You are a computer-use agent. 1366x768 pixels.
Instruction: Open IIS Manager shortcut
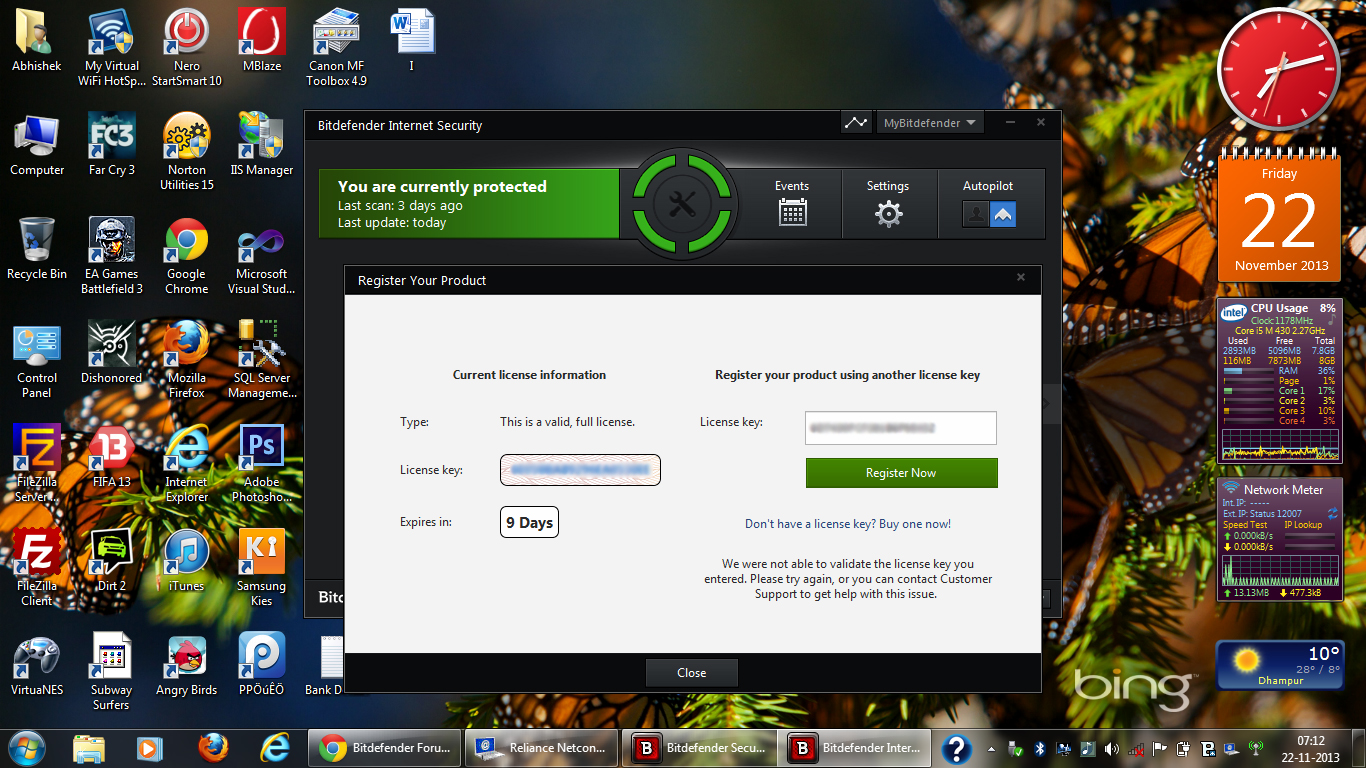(262, 144)
